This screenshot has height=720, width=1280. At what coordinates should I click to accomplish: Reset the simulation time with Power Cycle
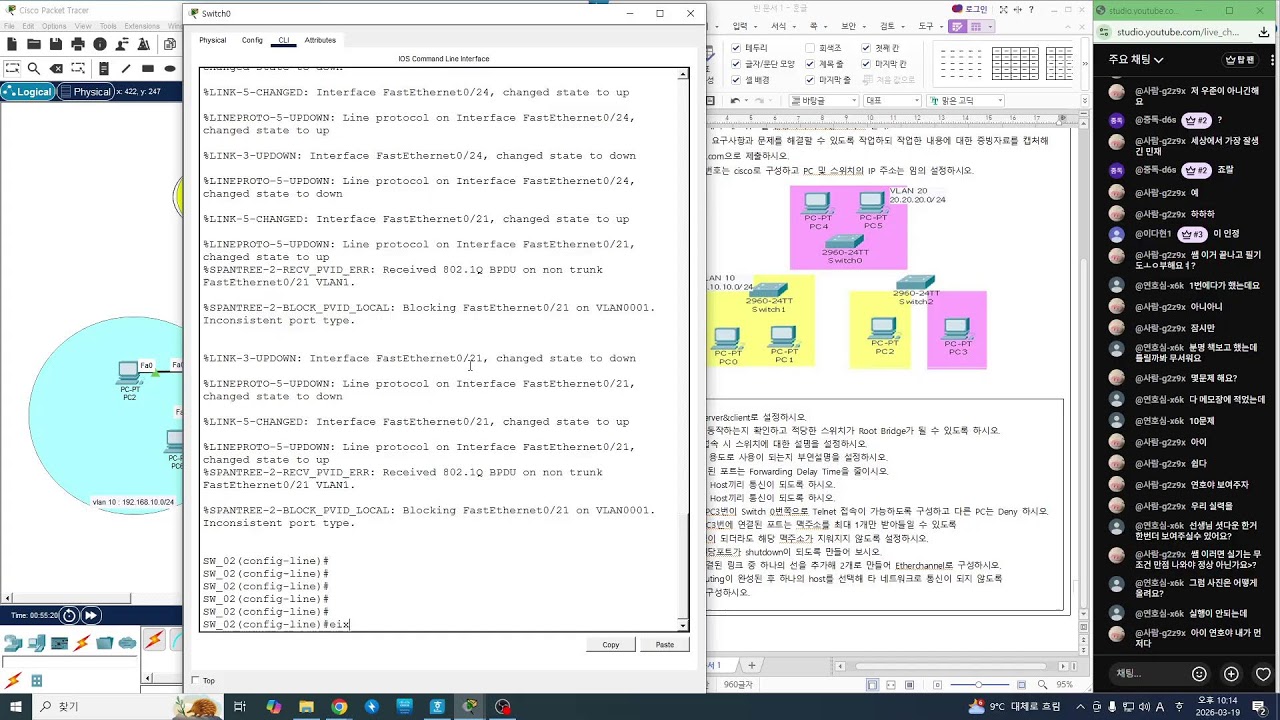point(69,615)
